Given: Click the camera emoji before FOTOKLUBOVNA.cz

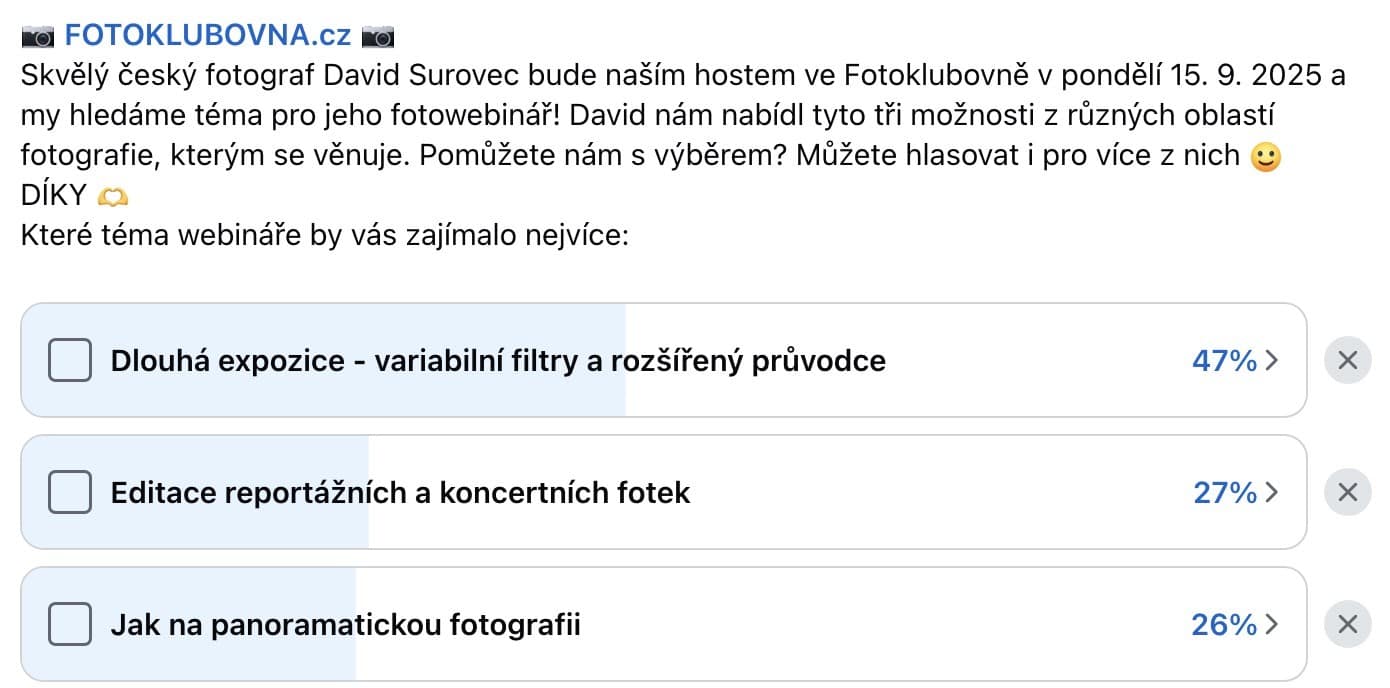Looking at the screenshot, I should (x=38, y=37).
